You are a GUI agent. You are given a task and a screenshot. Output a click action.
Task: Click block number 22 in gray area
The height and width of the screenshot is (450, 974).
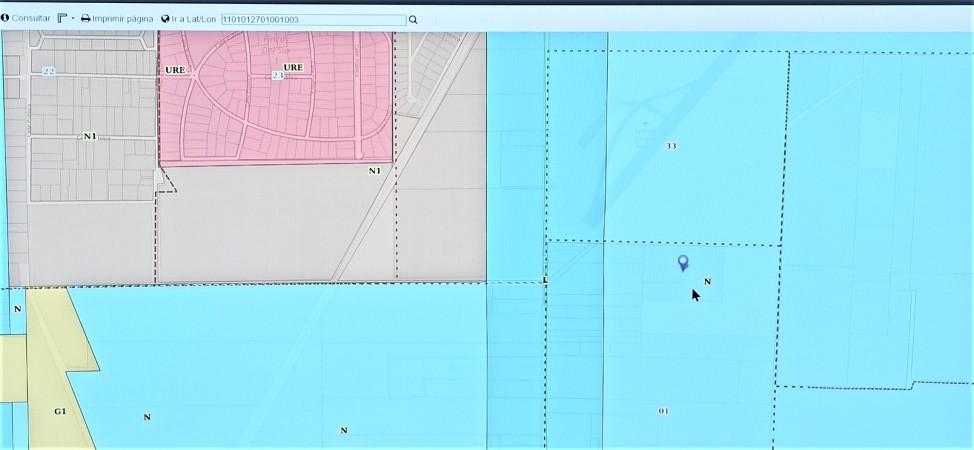tap(48, 71)
